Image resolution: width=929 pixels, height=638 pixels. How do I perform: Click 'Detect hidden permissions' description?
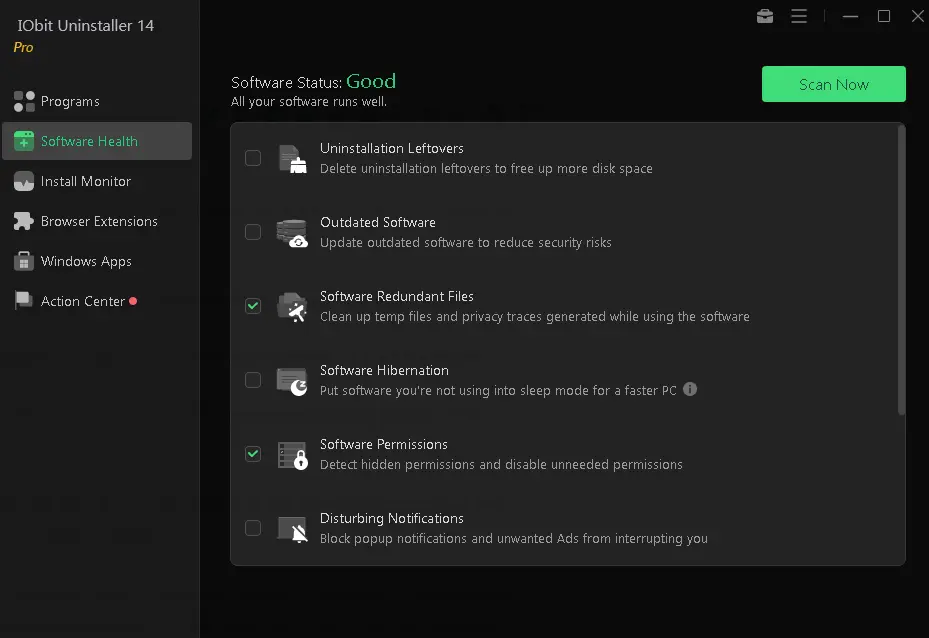point(501,464)
